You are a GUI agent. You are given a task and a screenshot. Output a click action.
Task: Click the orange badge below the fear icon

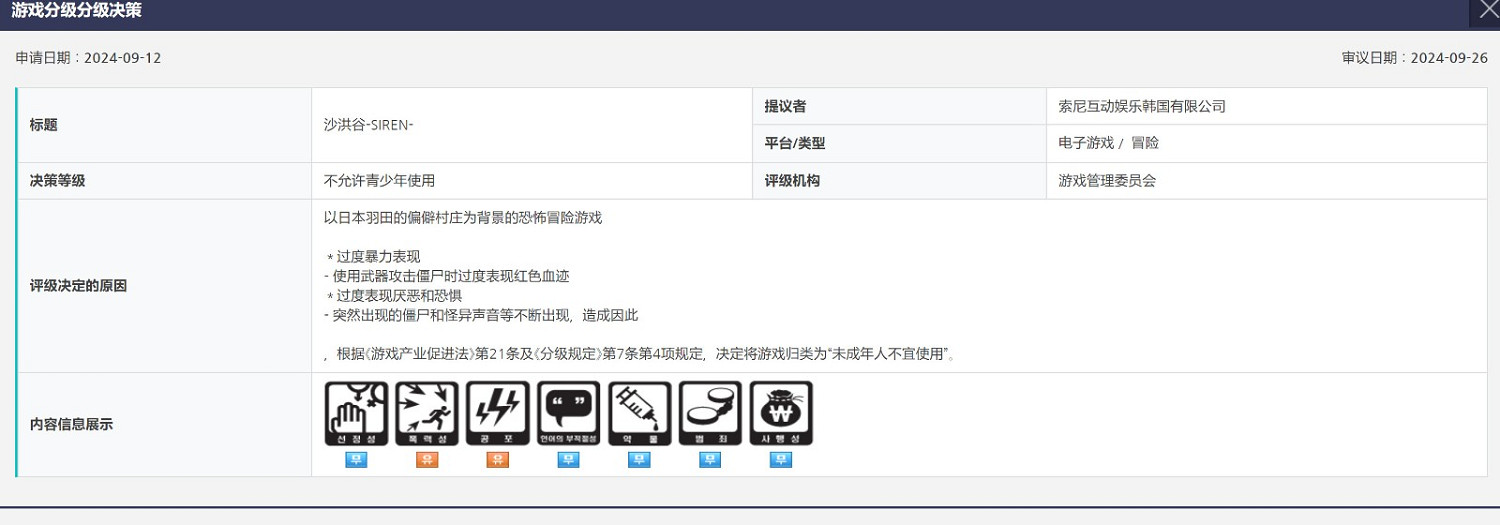498,460
